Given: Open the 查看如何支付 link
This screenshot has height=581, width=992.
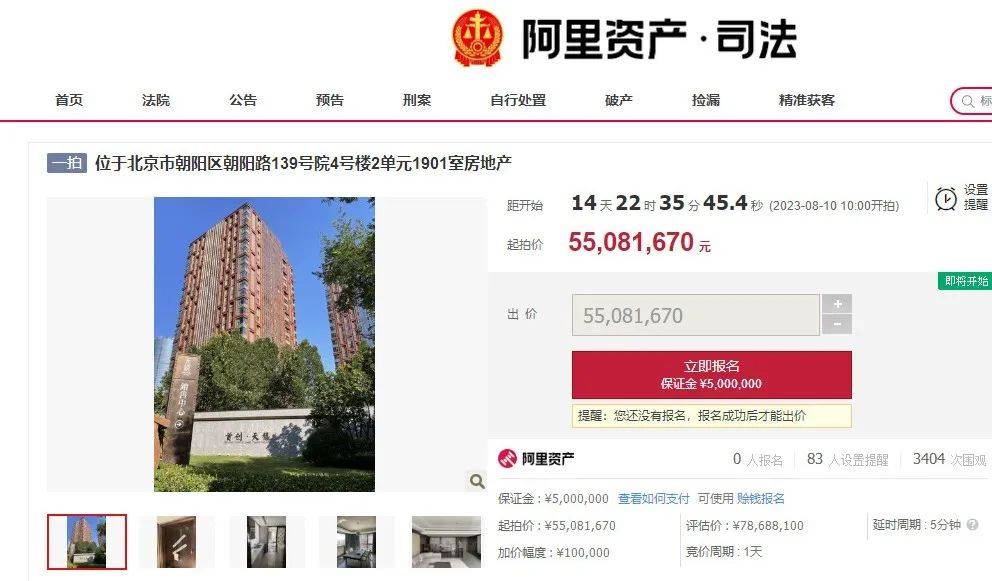Looking at the screenshot, I should click(x=654, y=499).
